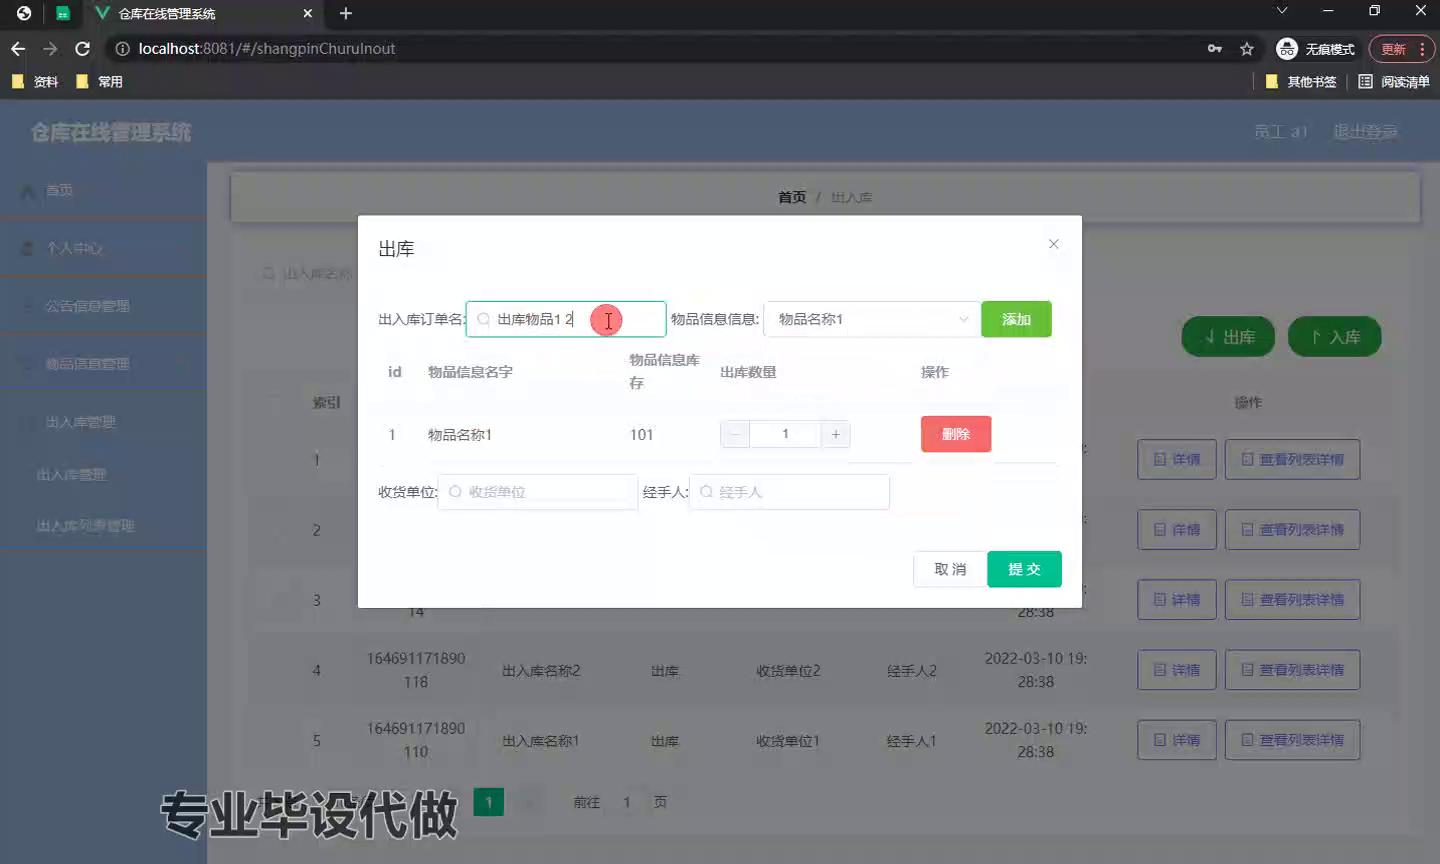This screenshot has width=1440, height=864.
Task: Open 查看列表详情 for row 3
Action: pos(1292,599)
